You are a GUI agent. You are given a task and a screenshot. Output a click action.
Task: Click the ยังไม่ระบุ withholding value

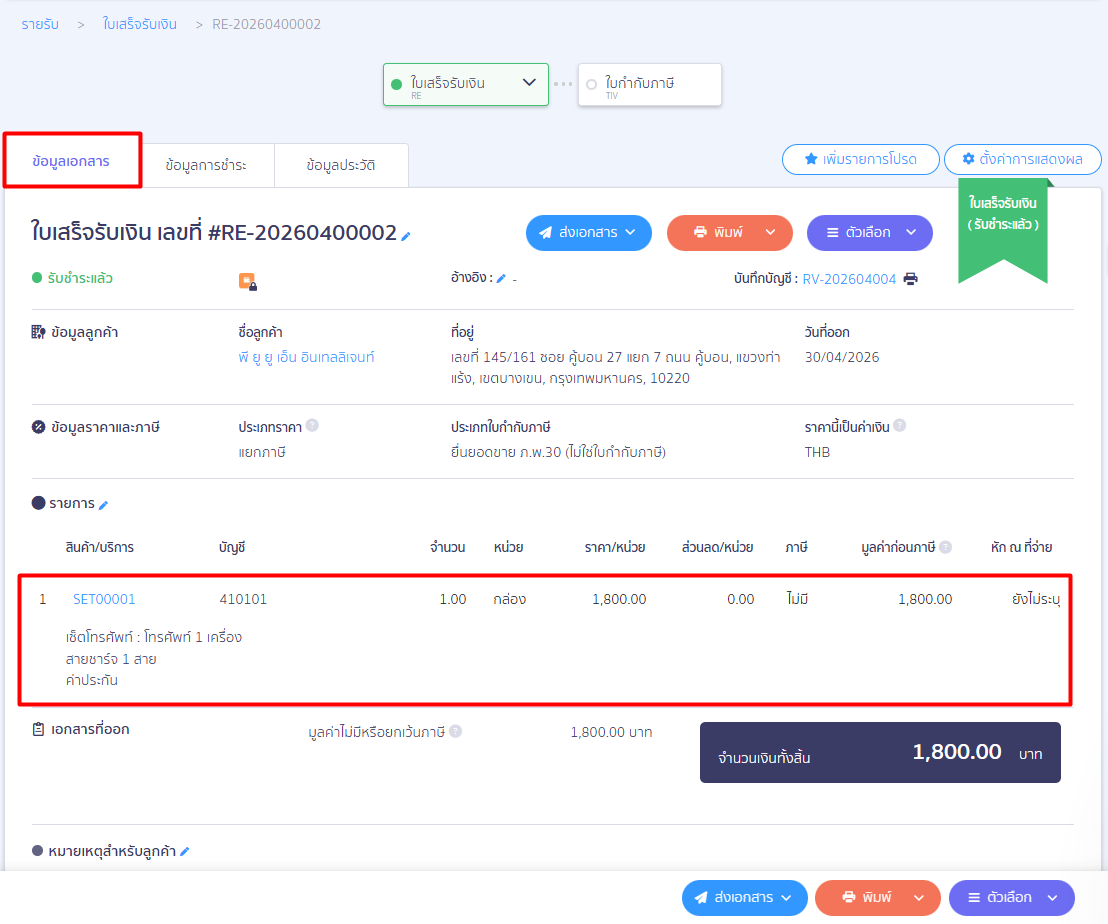[1035, 599]
